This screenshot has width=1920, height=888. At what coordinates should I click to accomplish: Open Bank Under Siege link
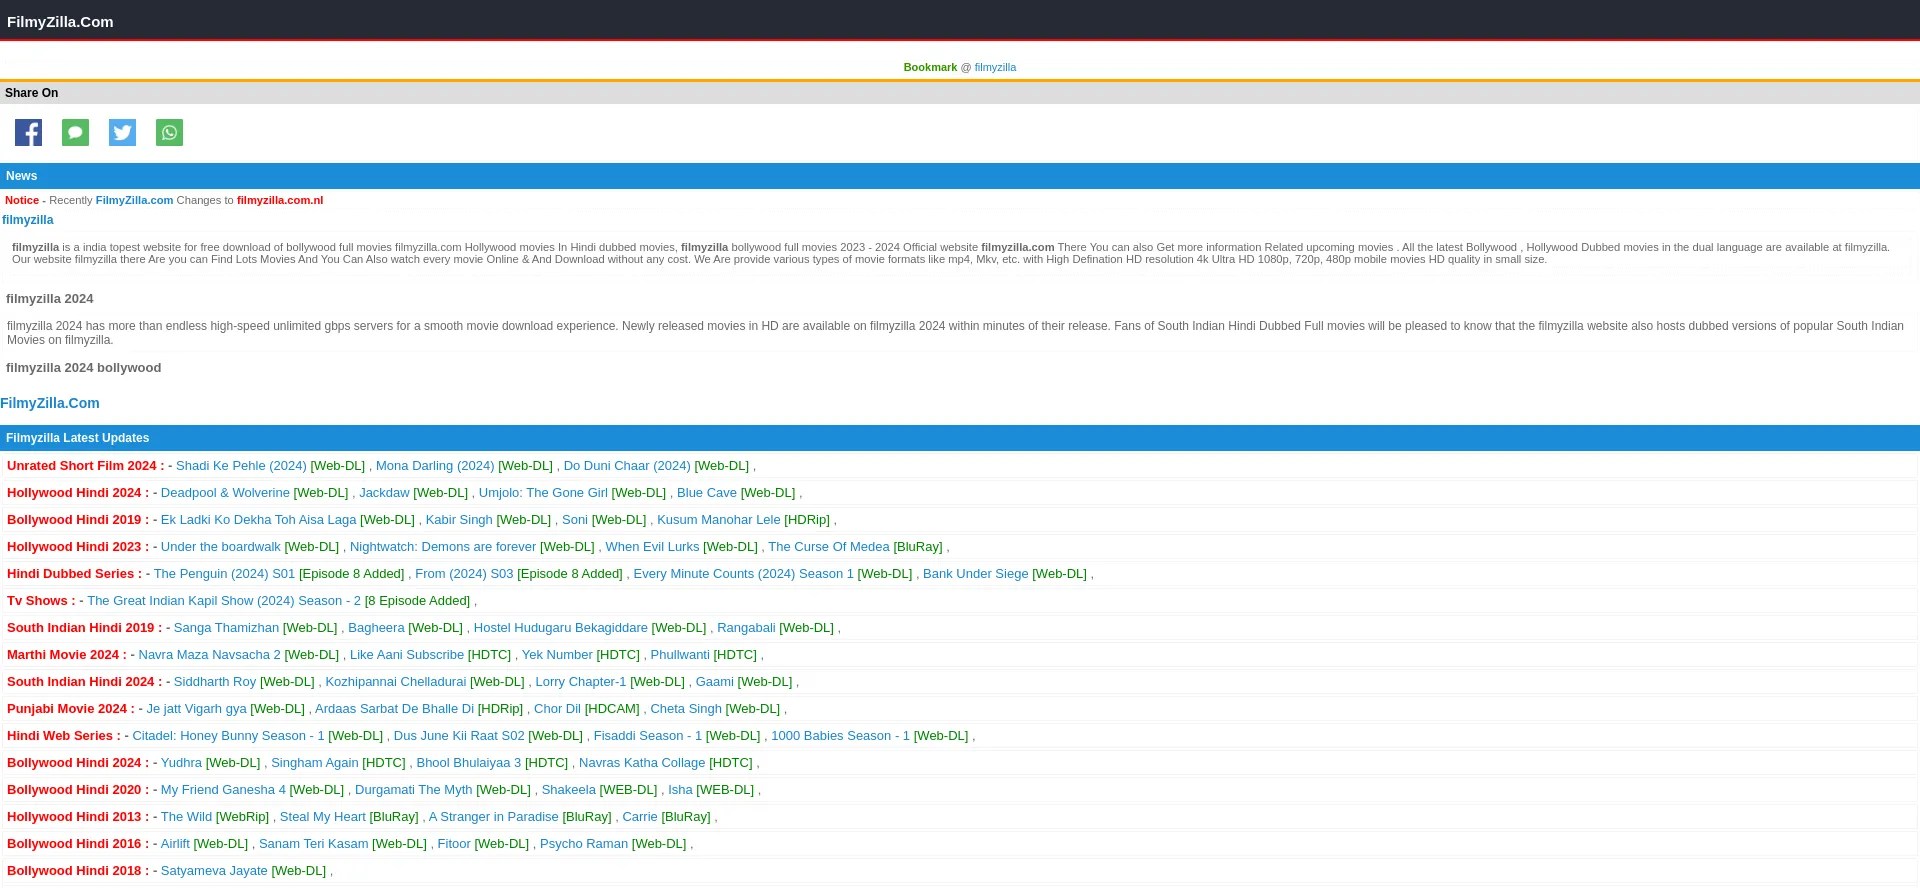tap(976, 574)
